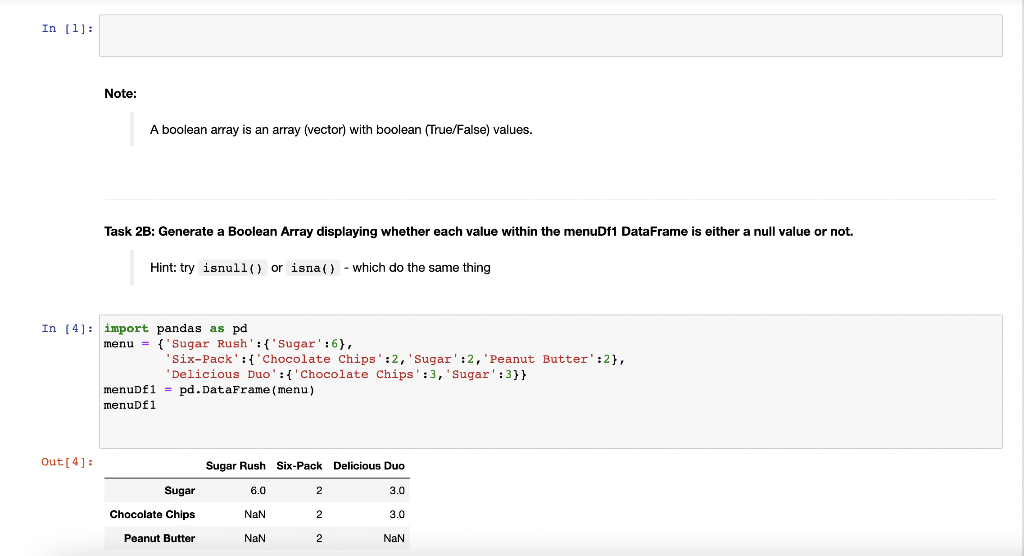The height and width of the screenshot is (556, 1024).
Task: Select the In [1]: prompt label
Action: pyautogui.click(x=67, y=28)
